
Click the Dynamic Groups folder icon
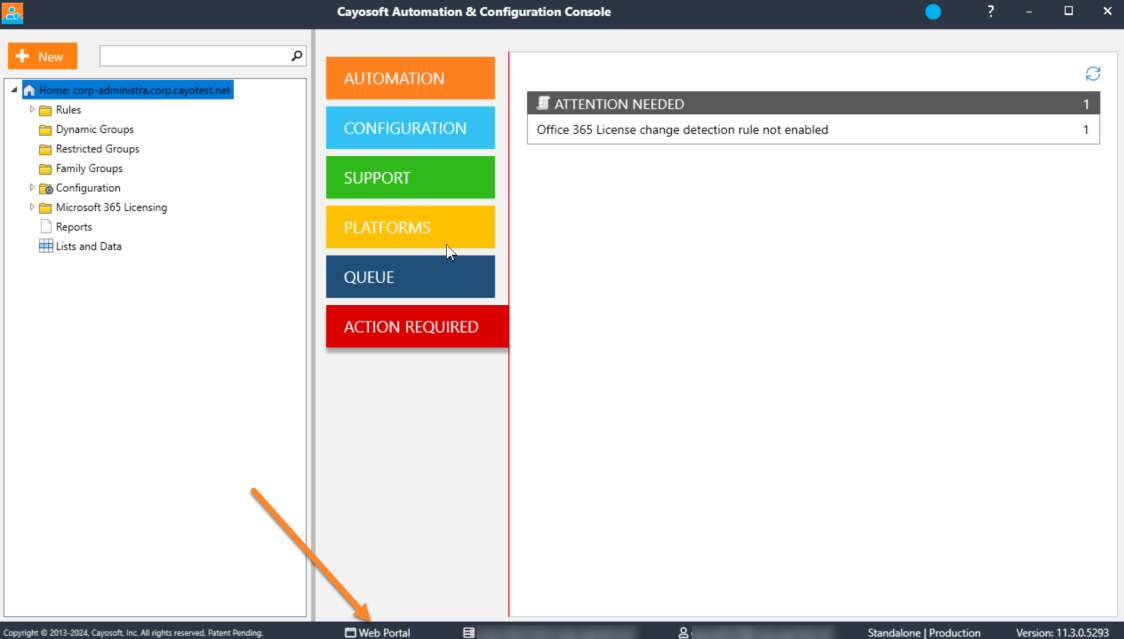45,129
